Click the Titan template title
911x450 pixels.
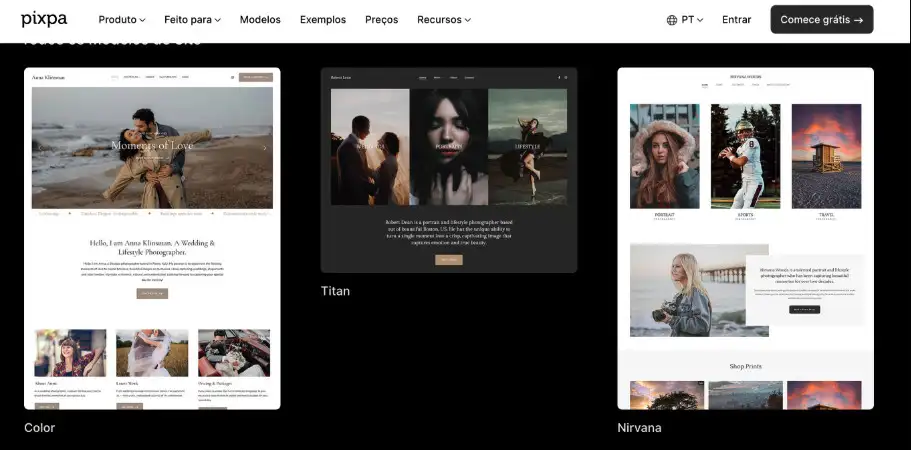[335, 291]
